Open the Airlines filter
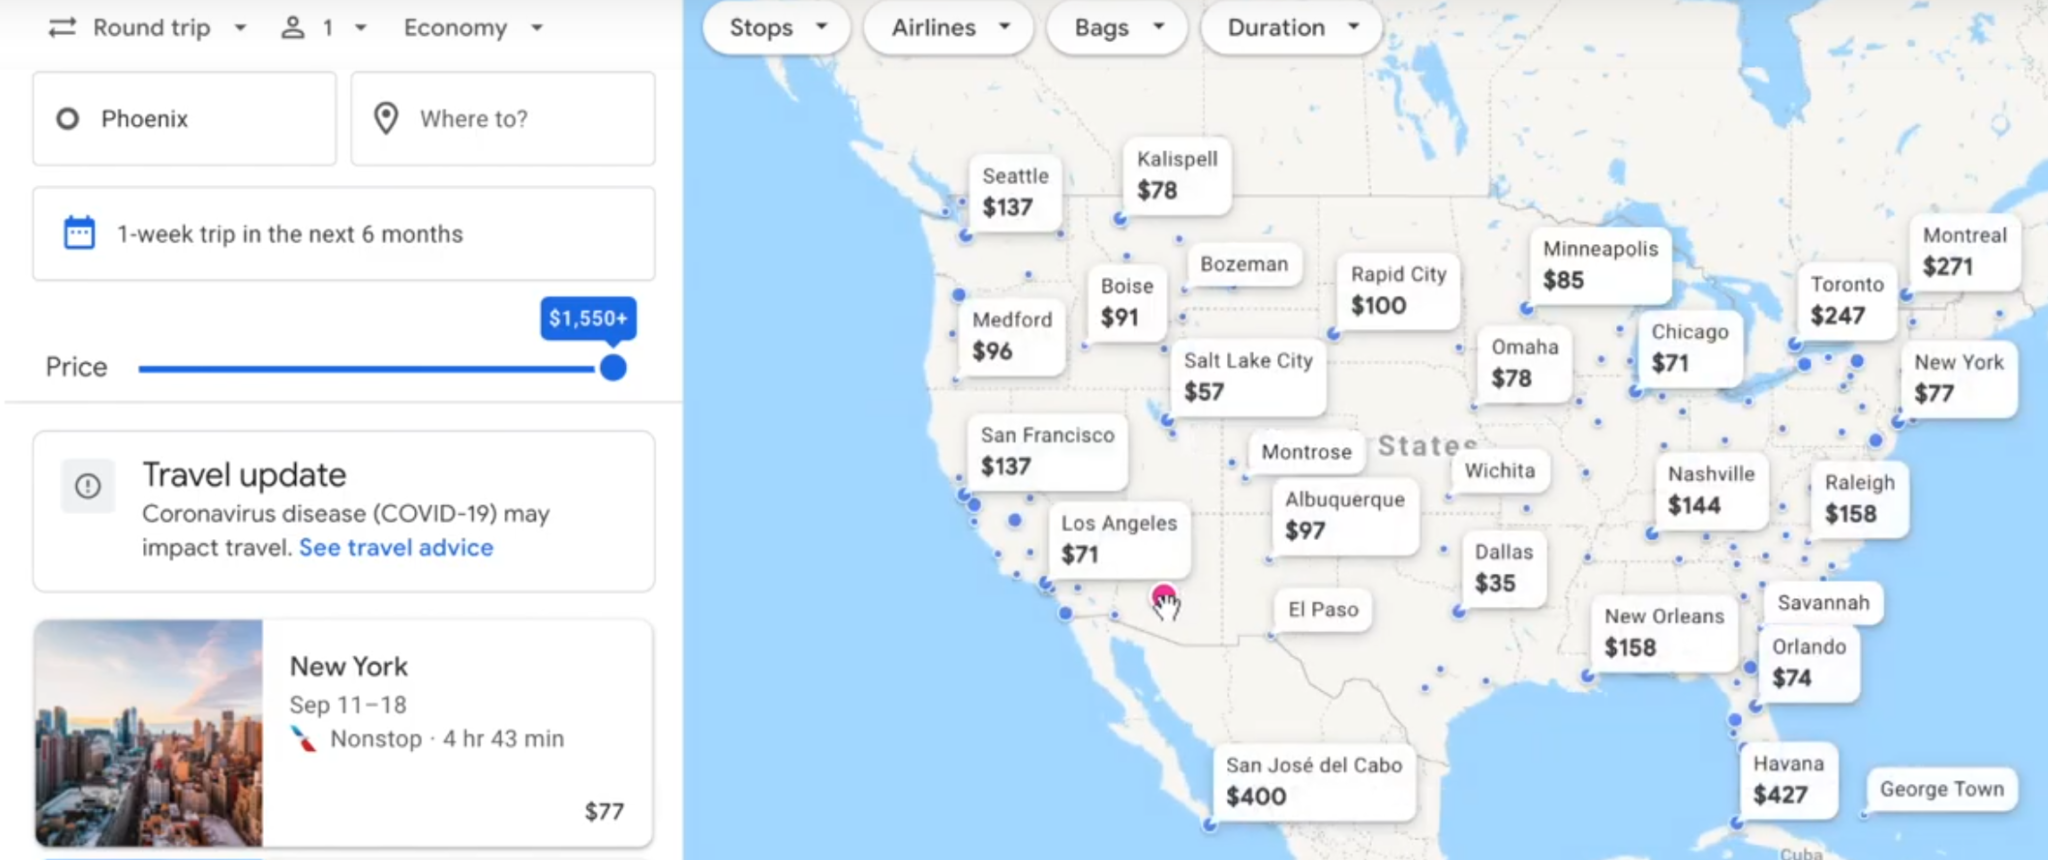Viewport: 2048px width, 860px height. point(946,28)
